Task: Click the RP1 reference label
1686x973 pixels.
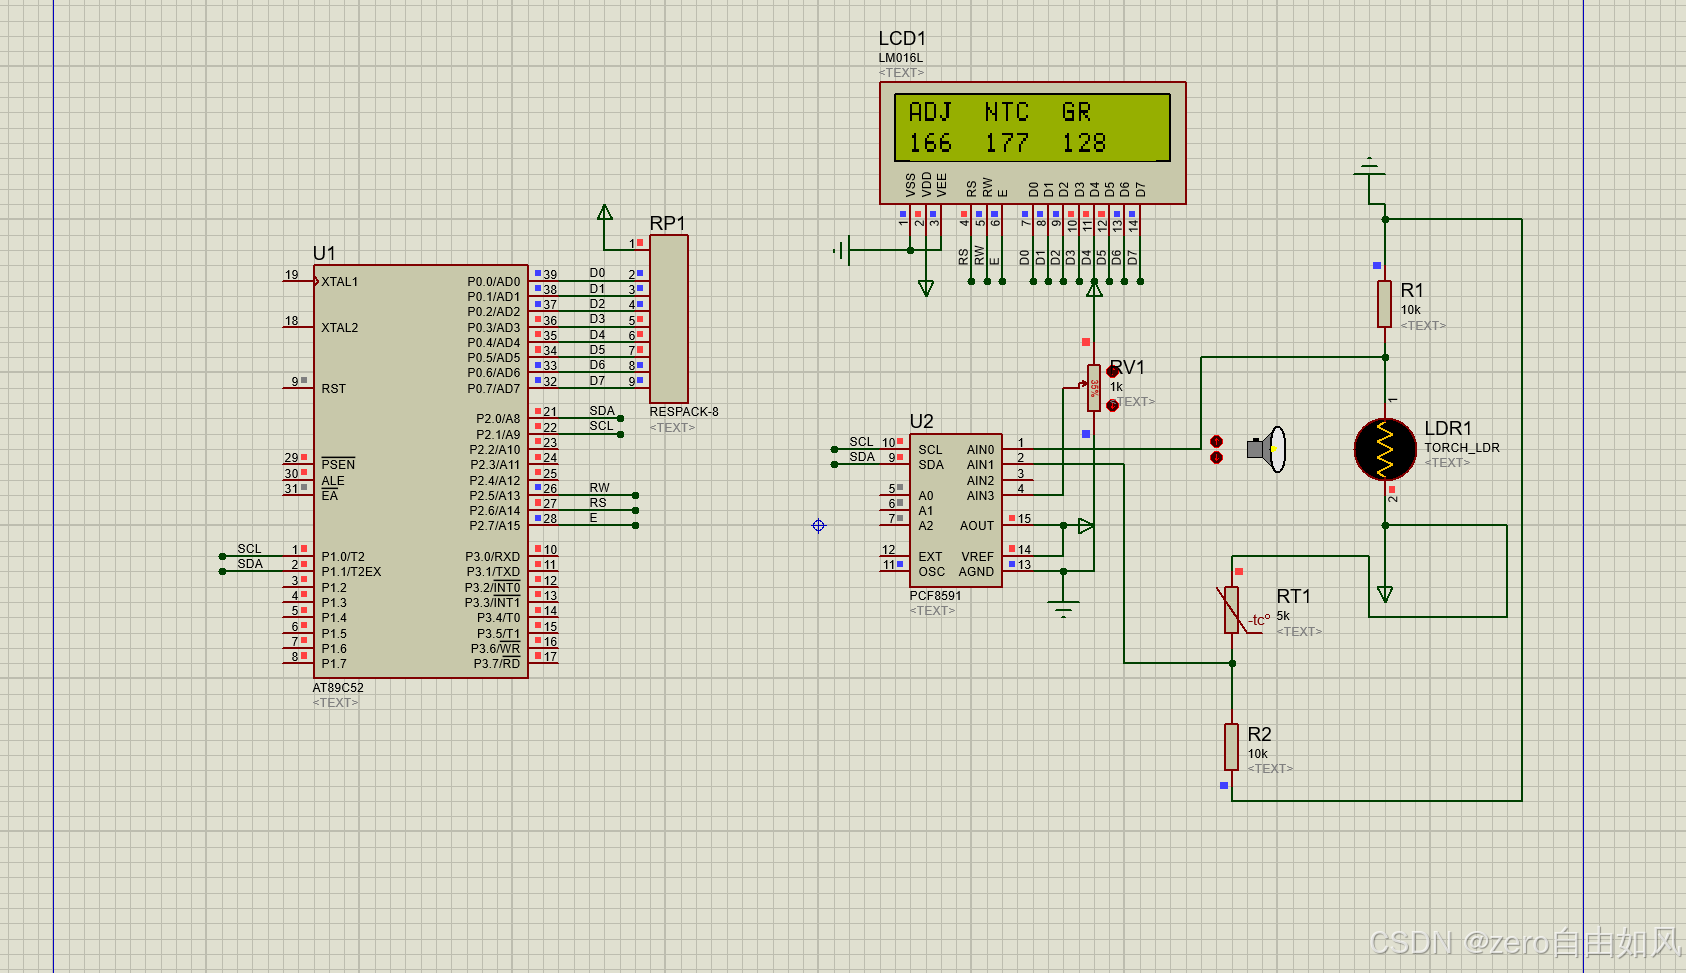Action: pos(668,223)
